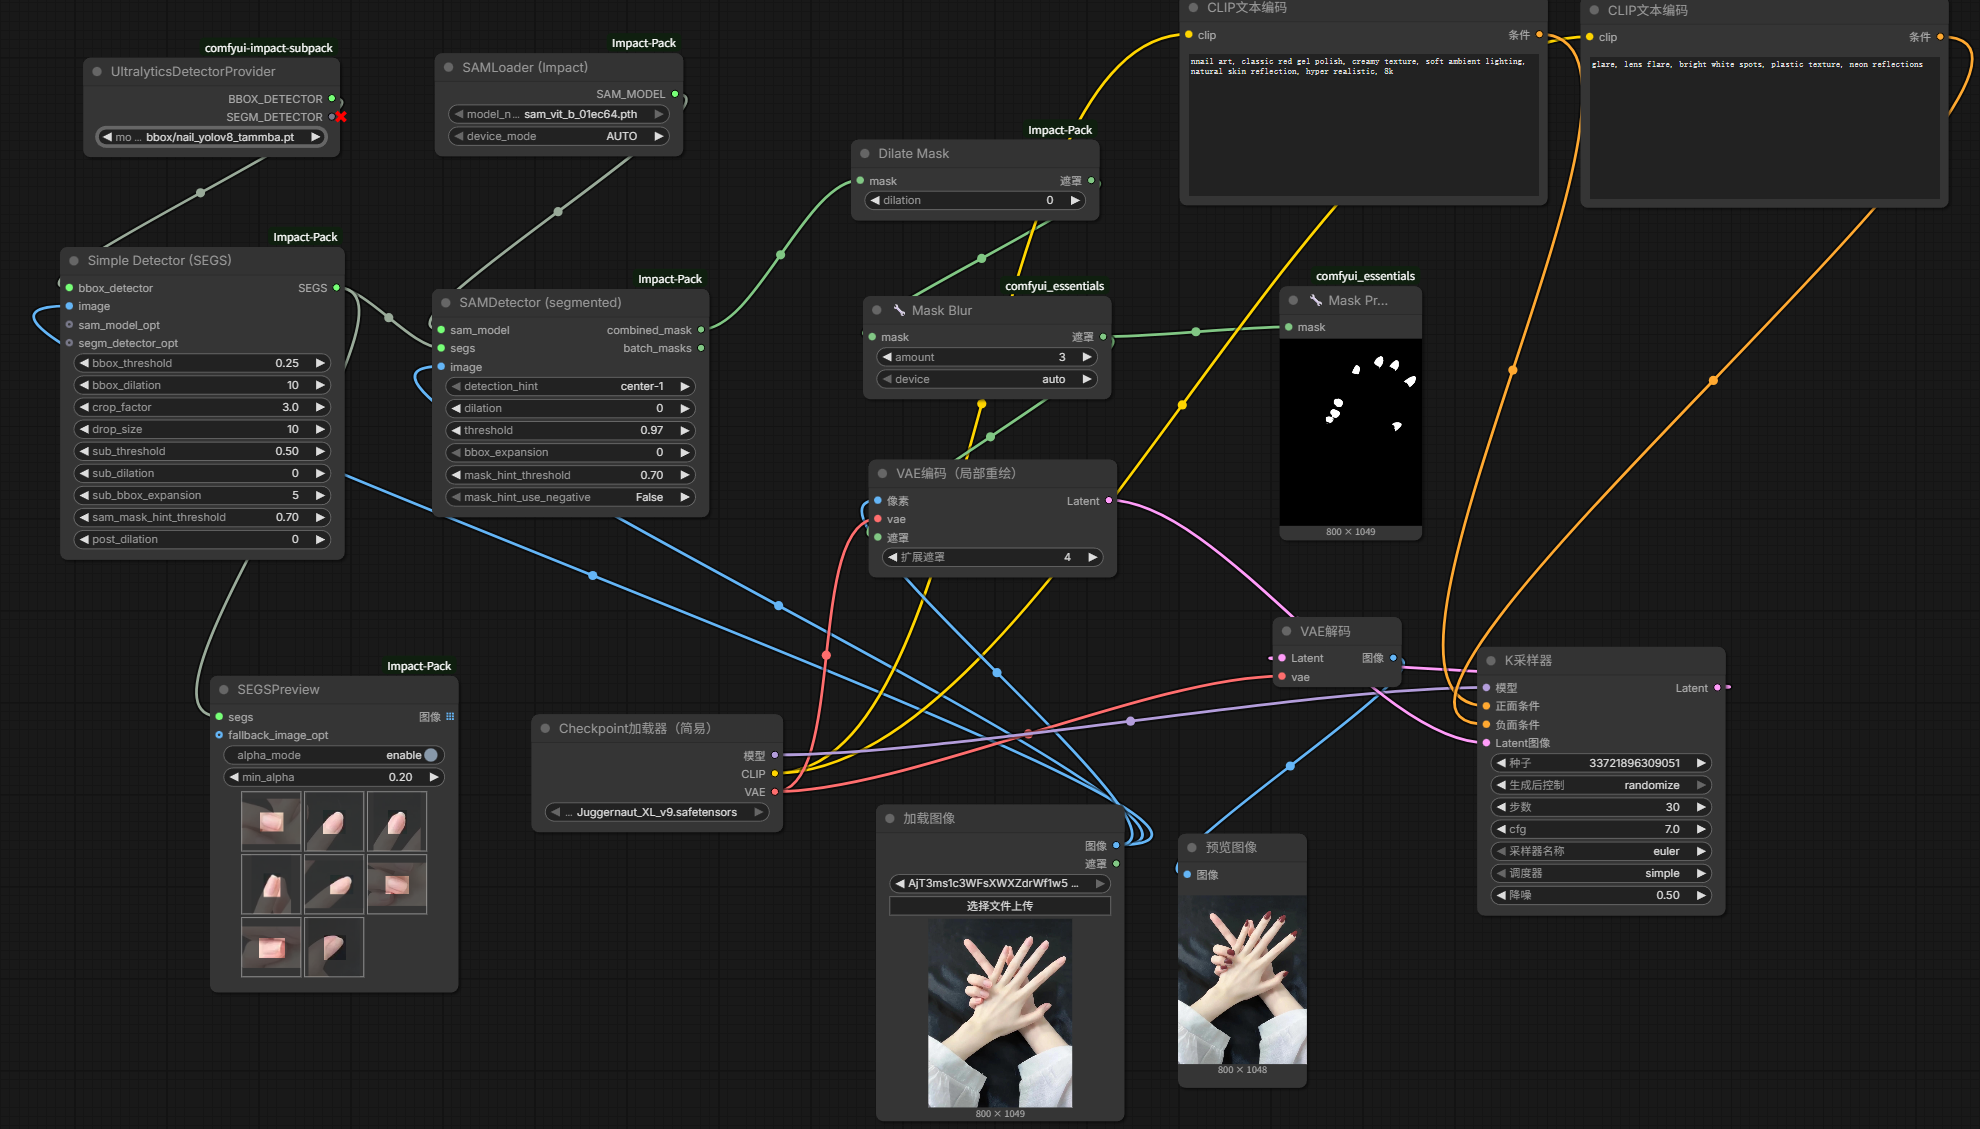
Task: Toggle alpha_mode enable switch in SEGSPreview
Action: [431, 755]
